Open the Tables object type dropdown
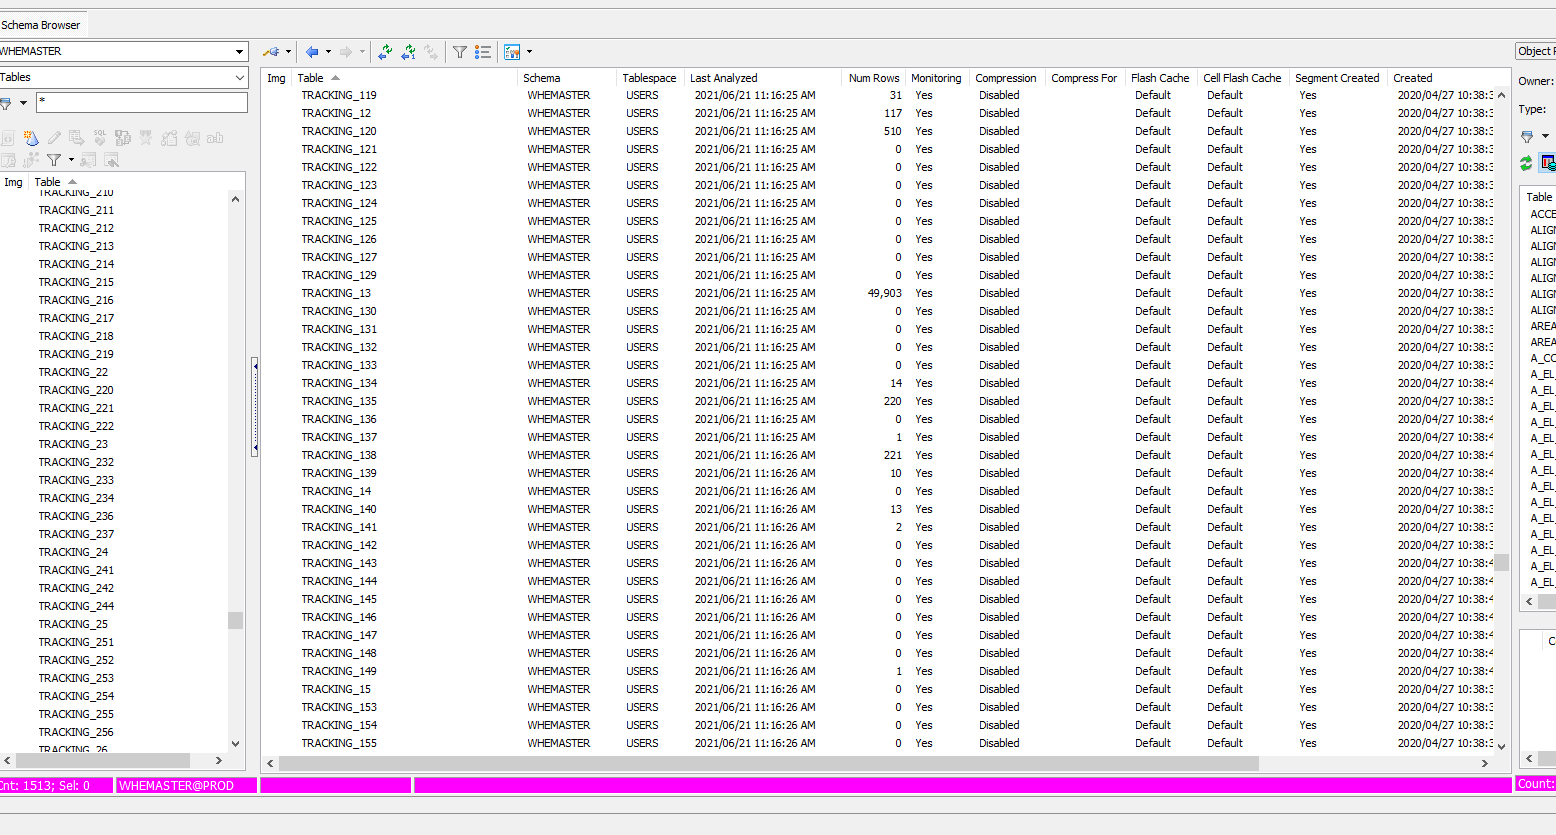Screen dimensions: 1556x835 [x=238, y=77]
